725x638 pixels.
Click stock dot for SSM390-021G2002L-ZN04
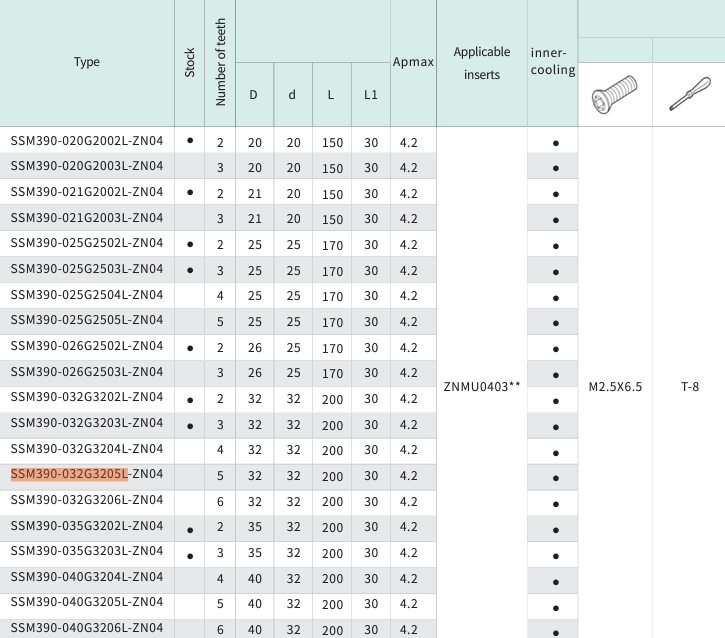click(190, 192)
